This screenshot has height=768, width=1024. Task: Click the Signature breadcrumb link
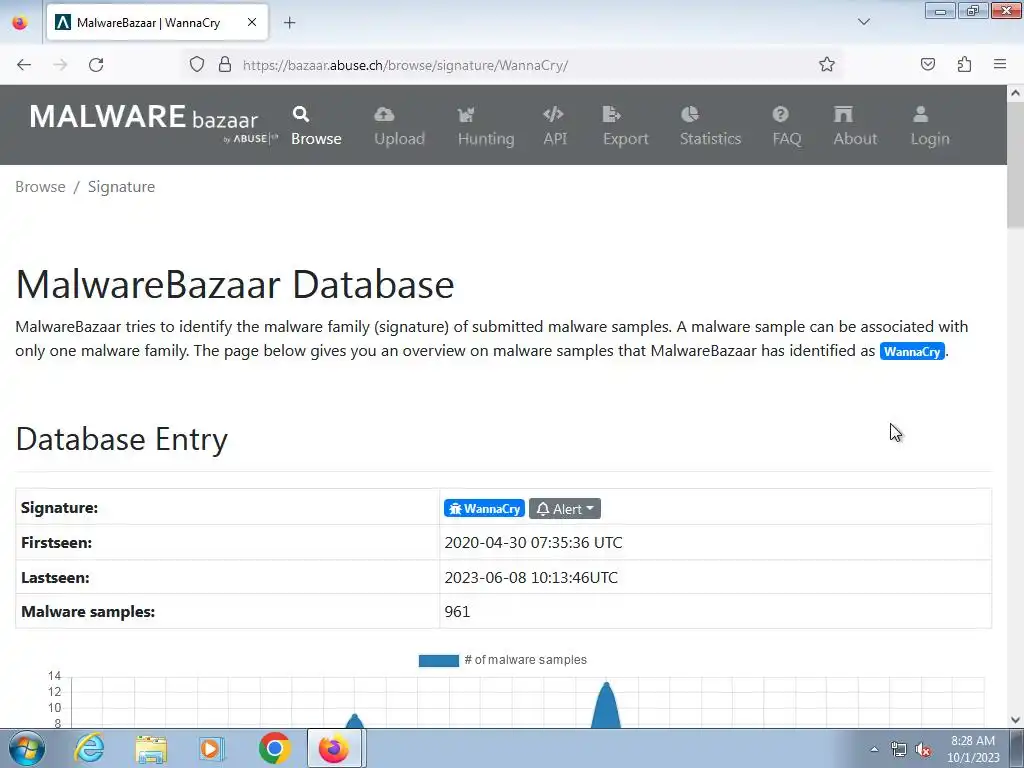121,187
